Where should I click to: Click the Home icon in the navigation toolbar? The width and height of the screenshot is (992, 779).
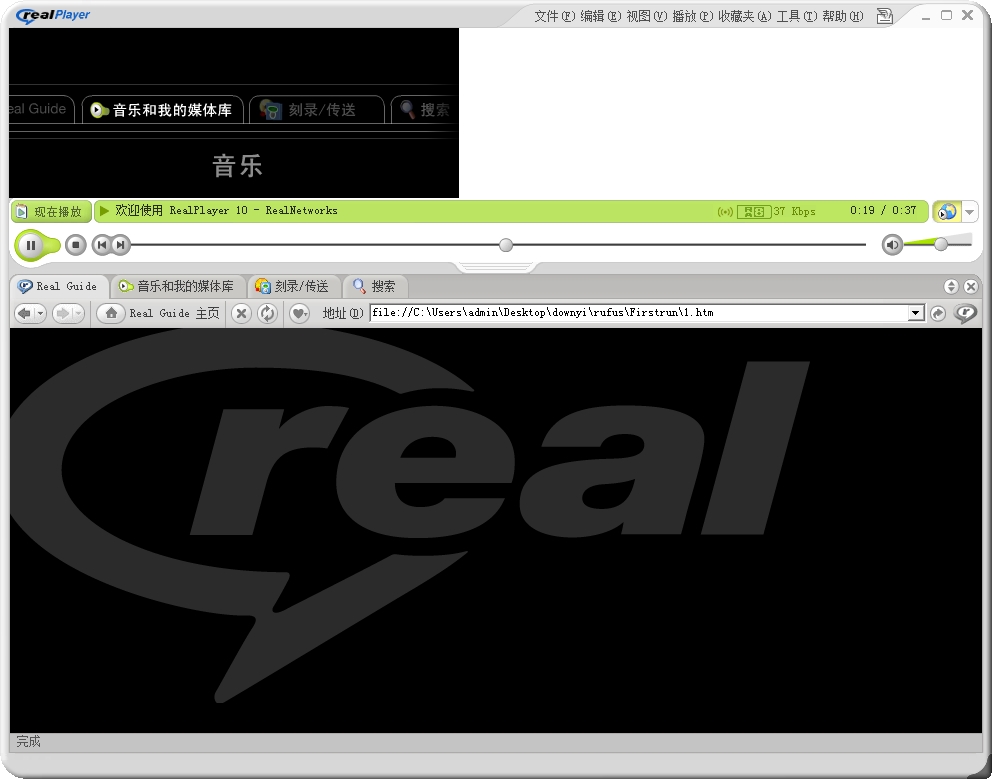[x=110, y=312]
